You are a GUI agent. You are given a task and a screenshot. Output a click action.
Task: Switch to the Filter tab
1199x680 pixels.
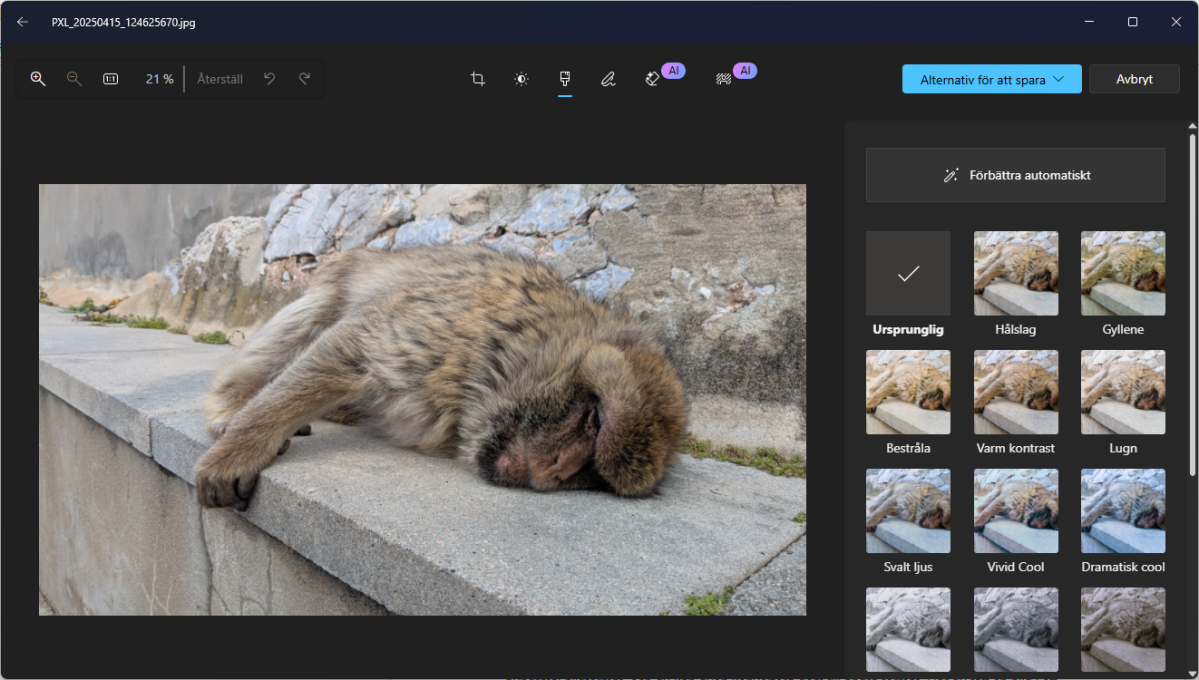pyautogui.click(x=565, y=78)
